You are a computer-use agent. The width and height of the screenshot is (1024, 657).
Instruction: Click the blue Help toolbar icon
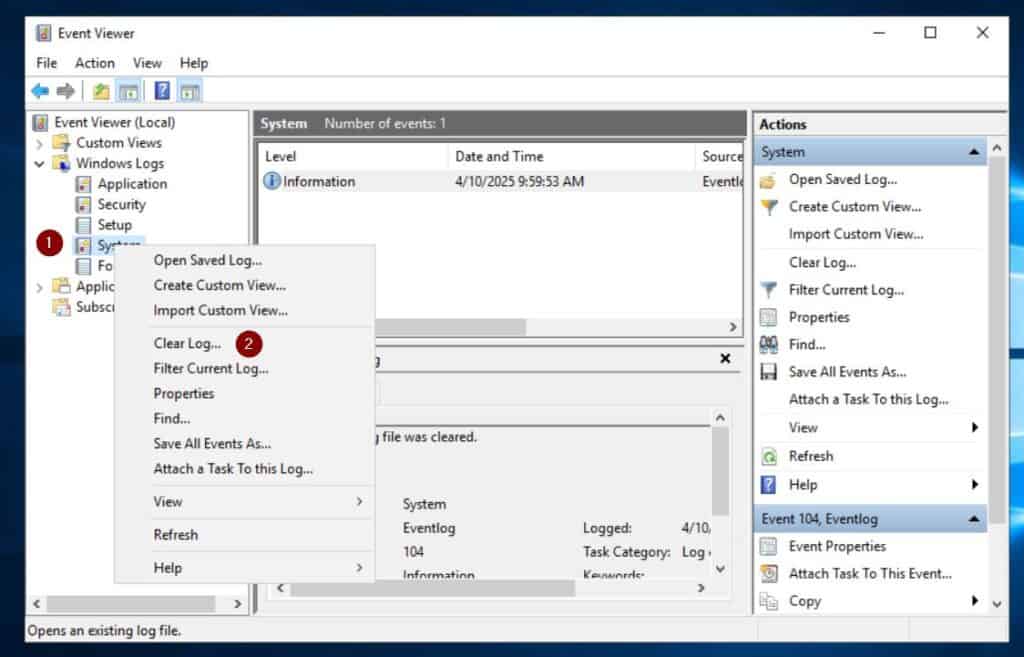click(x=162, y=91)
